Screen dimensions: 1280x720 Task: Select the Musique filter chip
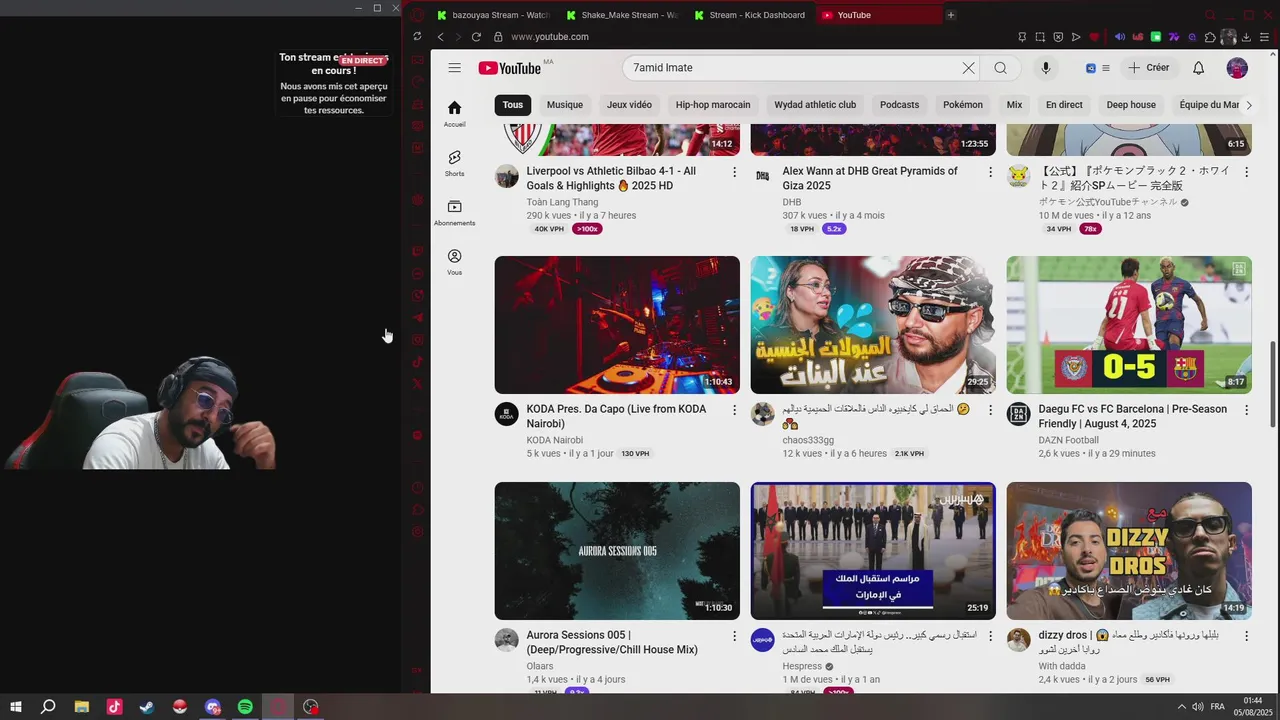pos(565,105)
